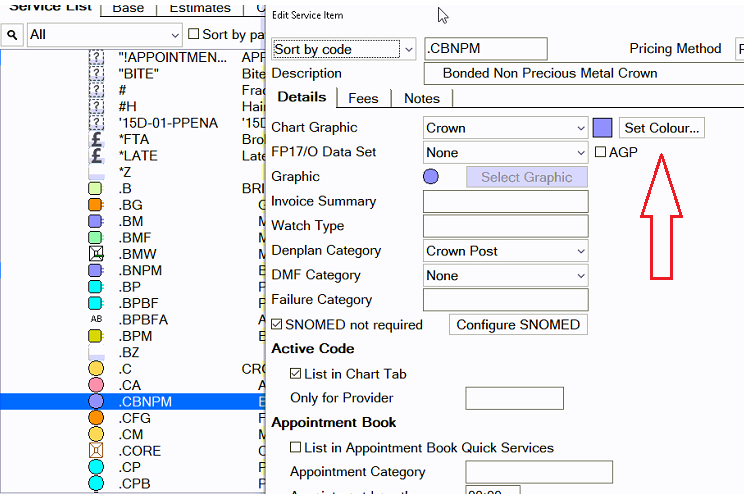Open the Base tab
Viewport: 744px width, 496px height.
[128, 8]
